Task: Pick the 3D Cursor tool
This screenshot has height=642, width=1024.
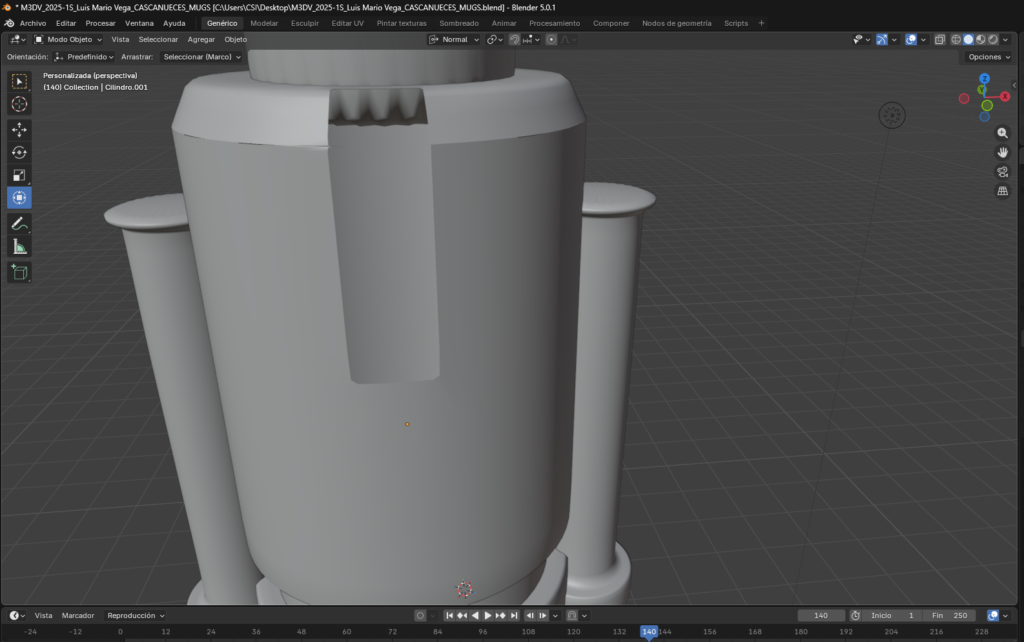Action: pyautogui.click(x=19, y=104)
